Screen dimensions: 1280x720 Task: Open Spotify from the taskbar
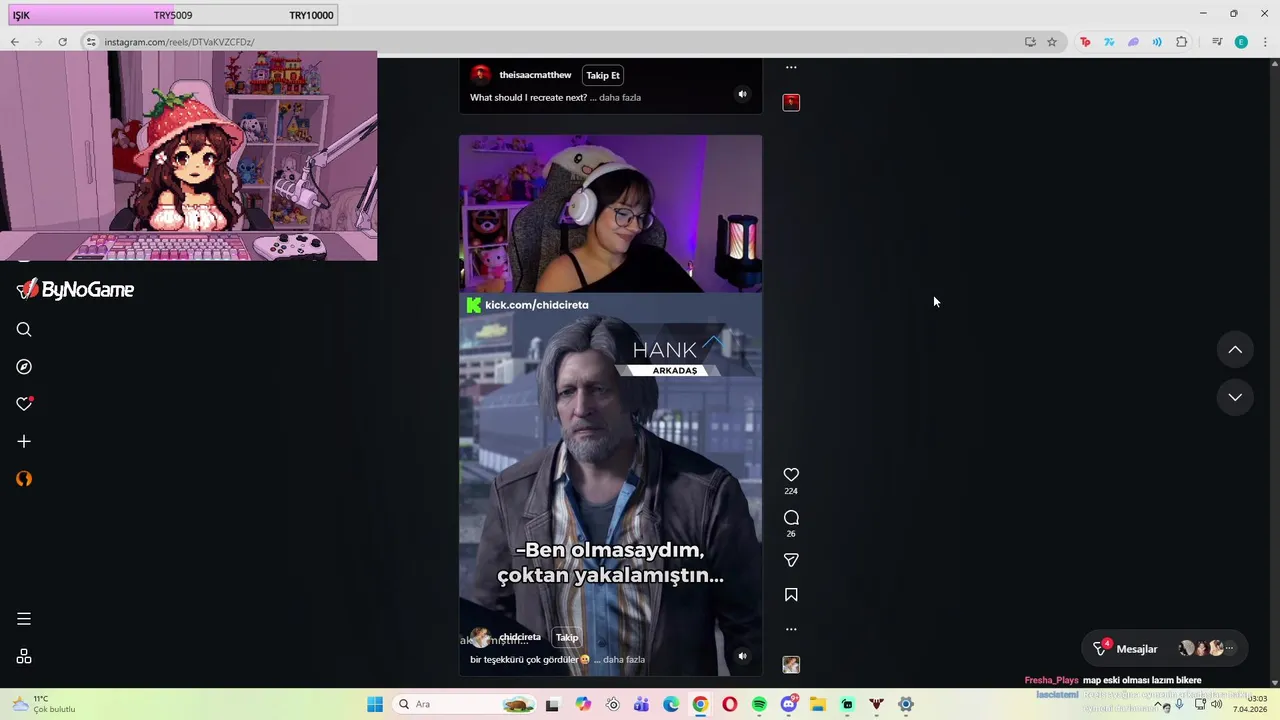[759, 704]
